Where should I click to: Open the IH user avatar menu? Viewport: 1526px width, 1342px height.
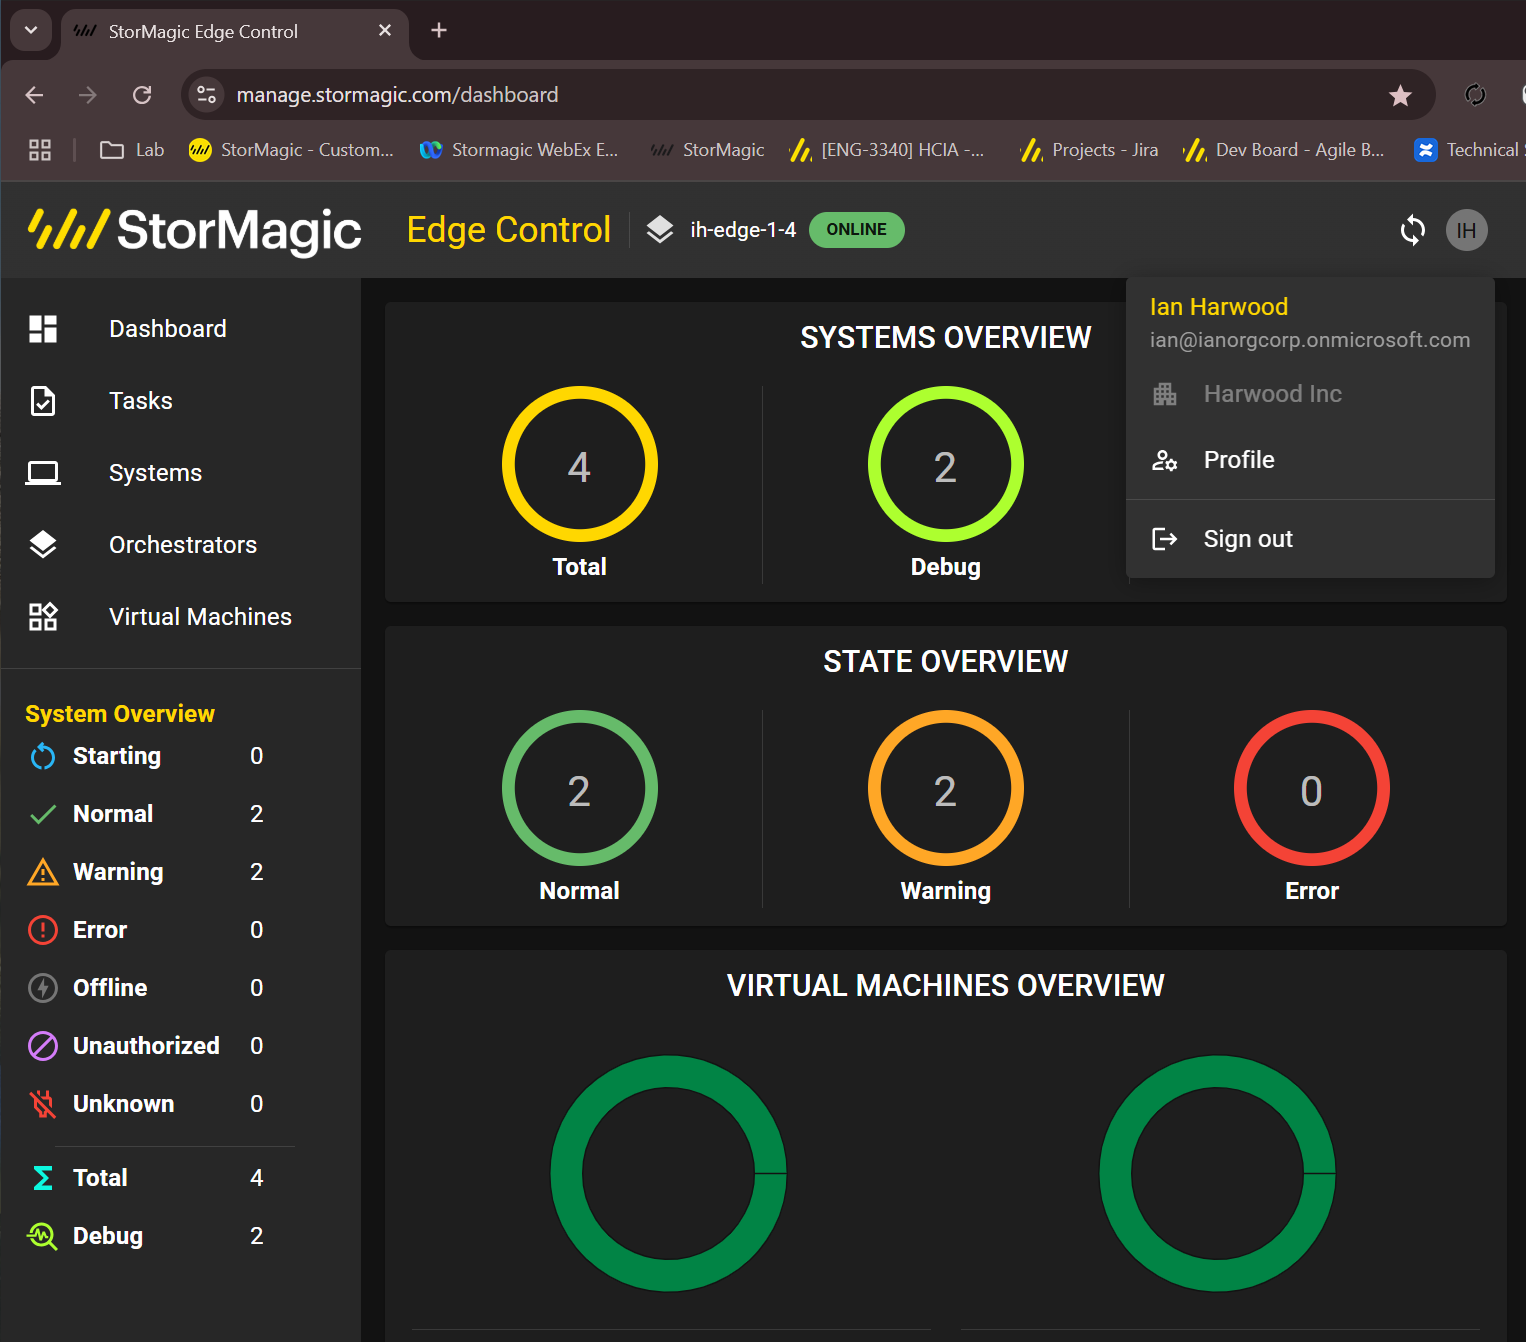click(x=1467, y=230)
